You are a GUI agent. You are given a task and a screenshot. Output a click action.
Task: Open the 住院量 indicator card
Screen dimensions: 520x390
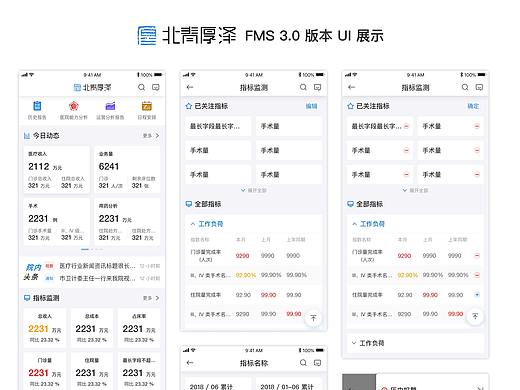point(92,371)
